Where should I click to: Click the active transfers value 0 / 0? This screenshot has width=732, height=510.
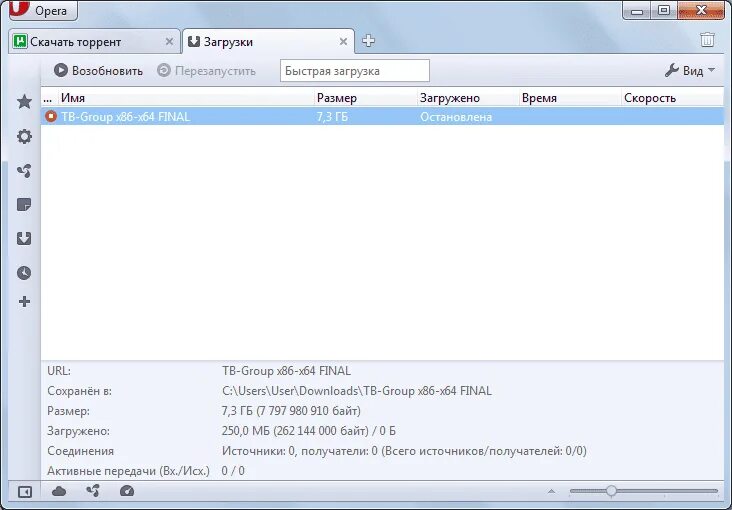tap(233, 470)
